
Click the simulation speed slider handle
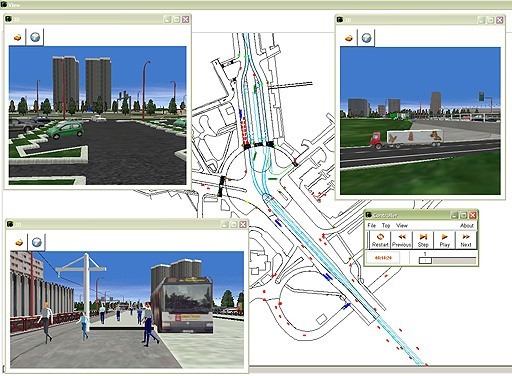(425, 261)
